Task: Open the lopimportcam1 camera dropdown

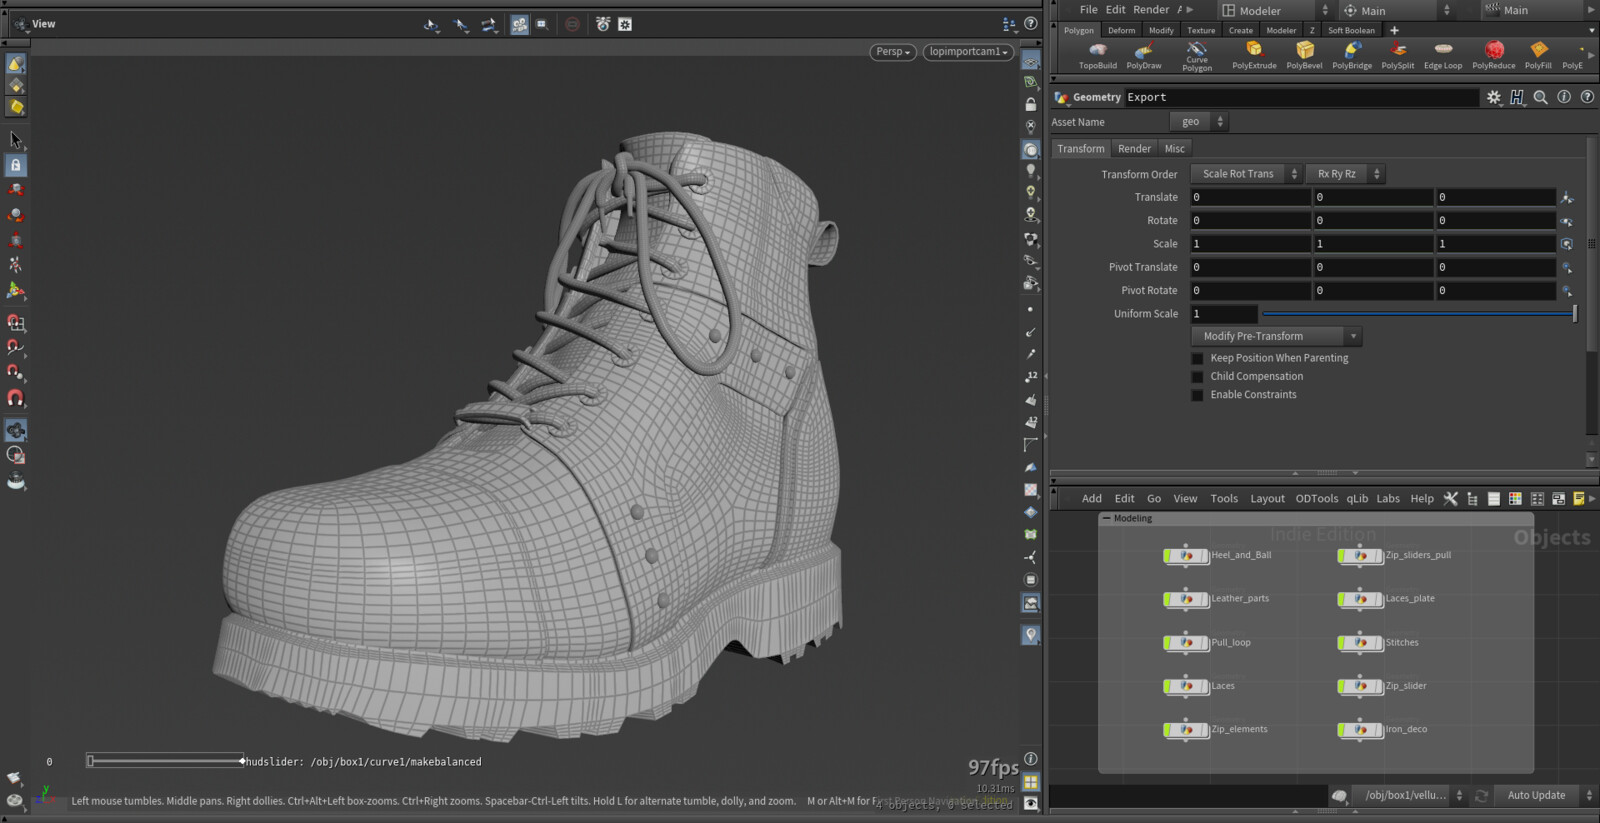Action: tap(968, 52)
